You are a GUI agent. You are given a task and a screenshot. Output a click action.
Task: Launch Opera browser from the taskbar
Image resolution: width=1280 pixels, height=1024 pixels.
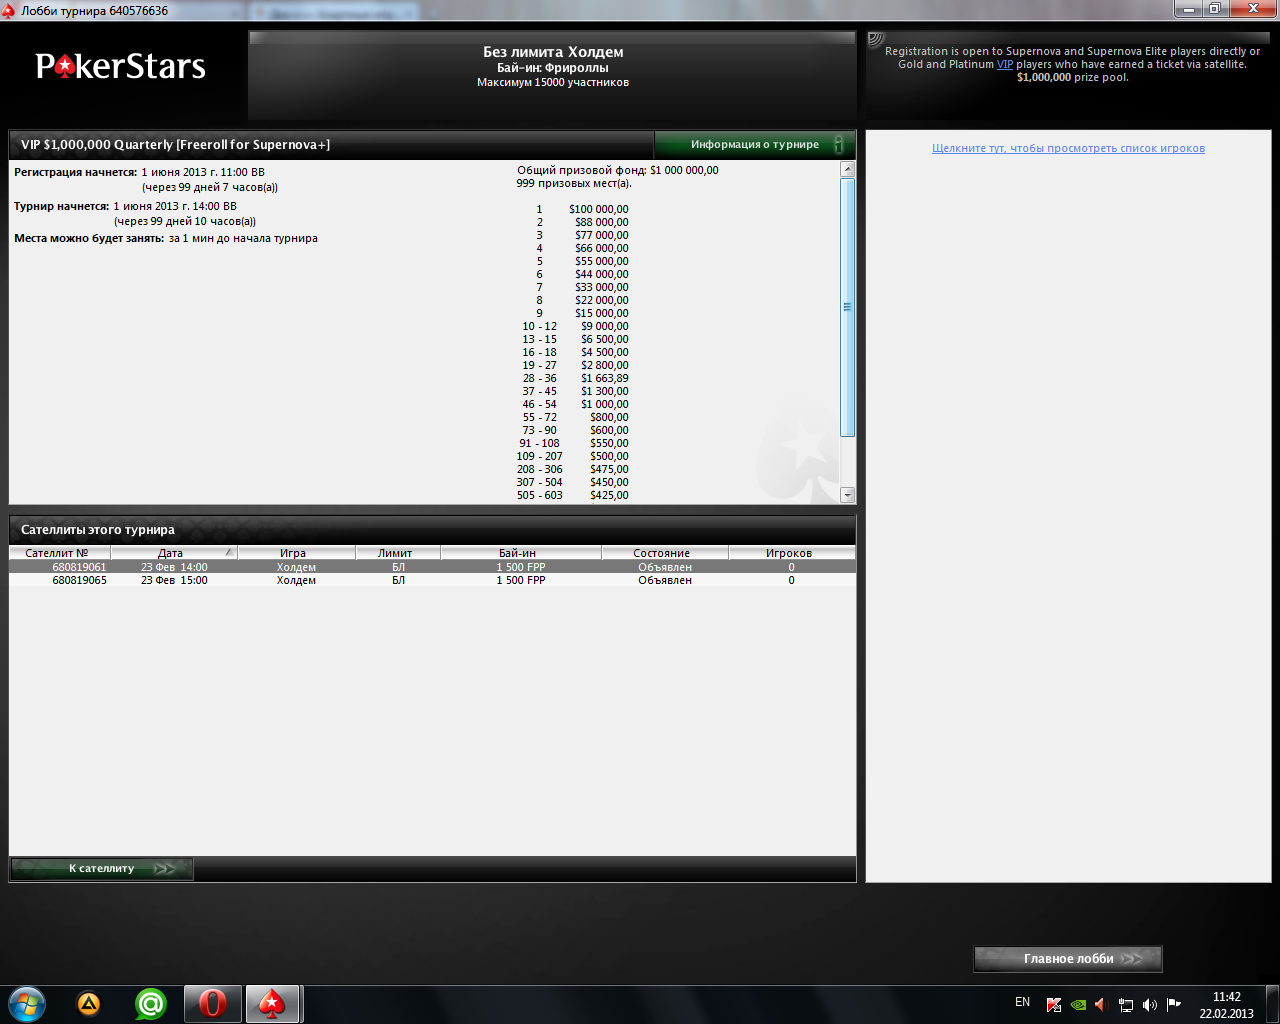click(213, 1004)
